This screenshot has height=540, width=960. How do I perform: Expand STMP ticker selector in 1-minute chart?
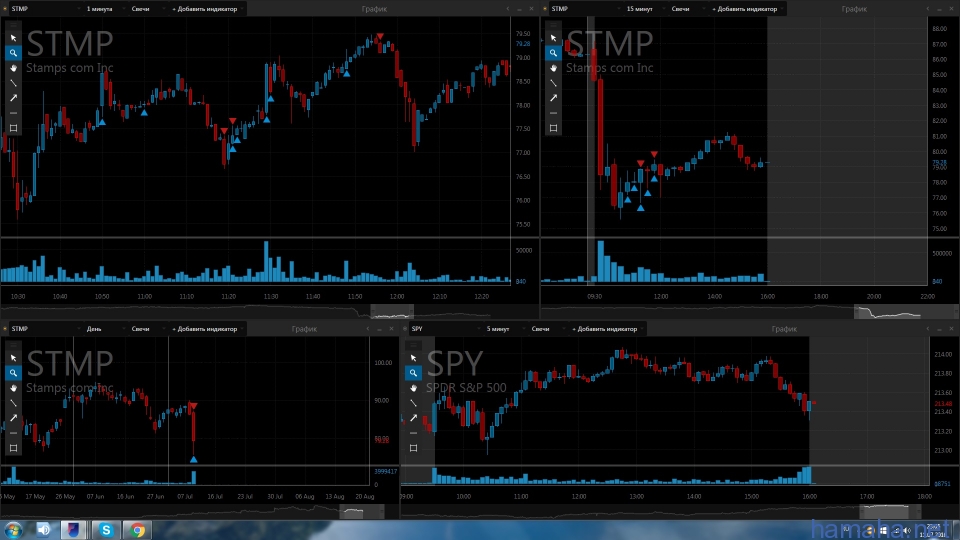[x=78, y=9]
